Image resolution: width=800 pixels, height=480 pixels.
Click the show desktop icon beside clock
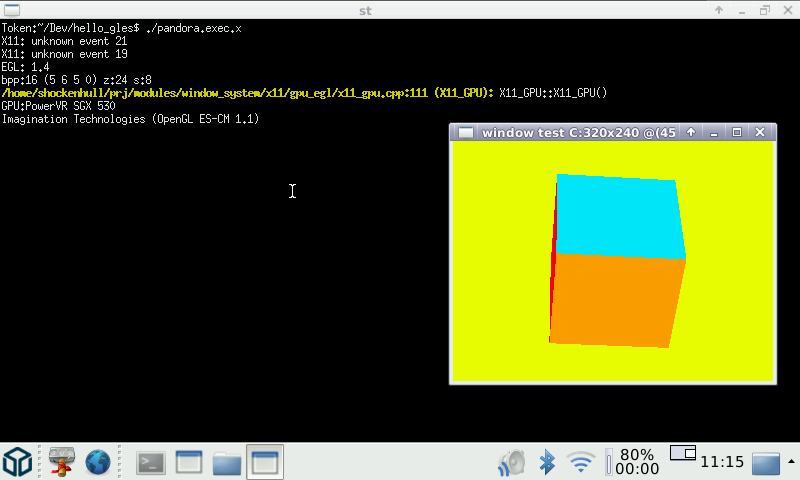(766, 462)
